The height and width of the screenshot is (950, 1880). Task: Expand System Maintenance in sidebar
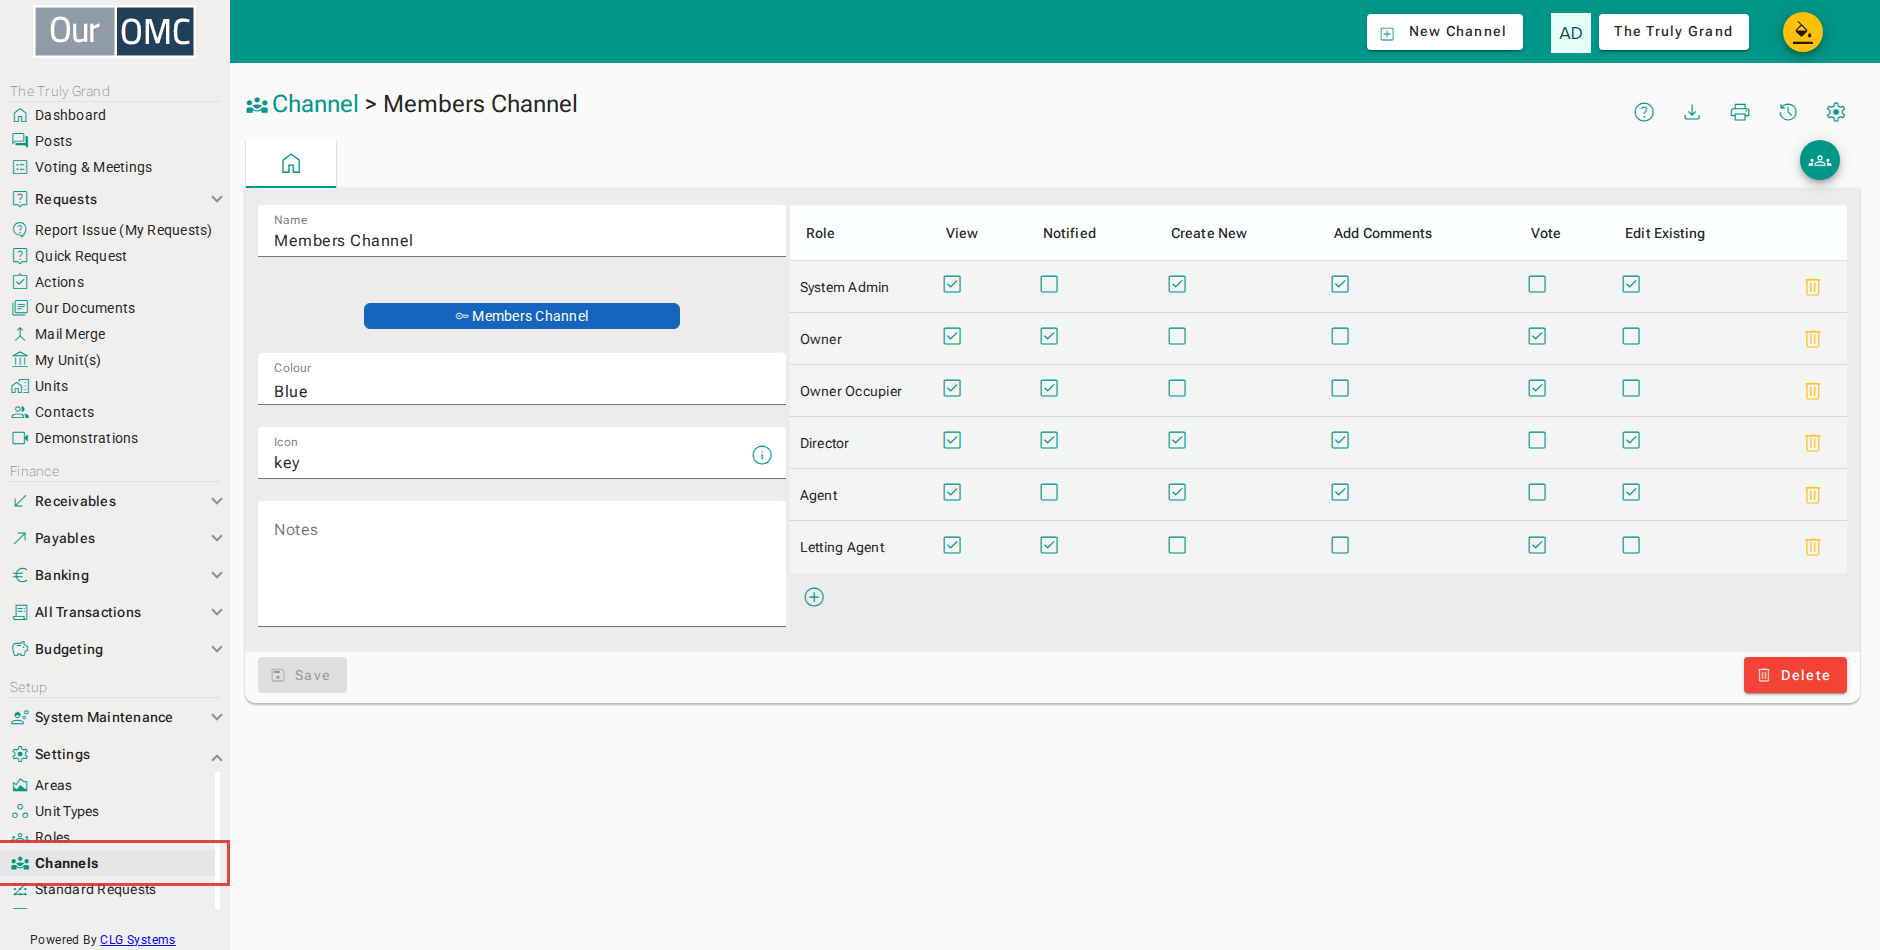[x=115, y=717]
